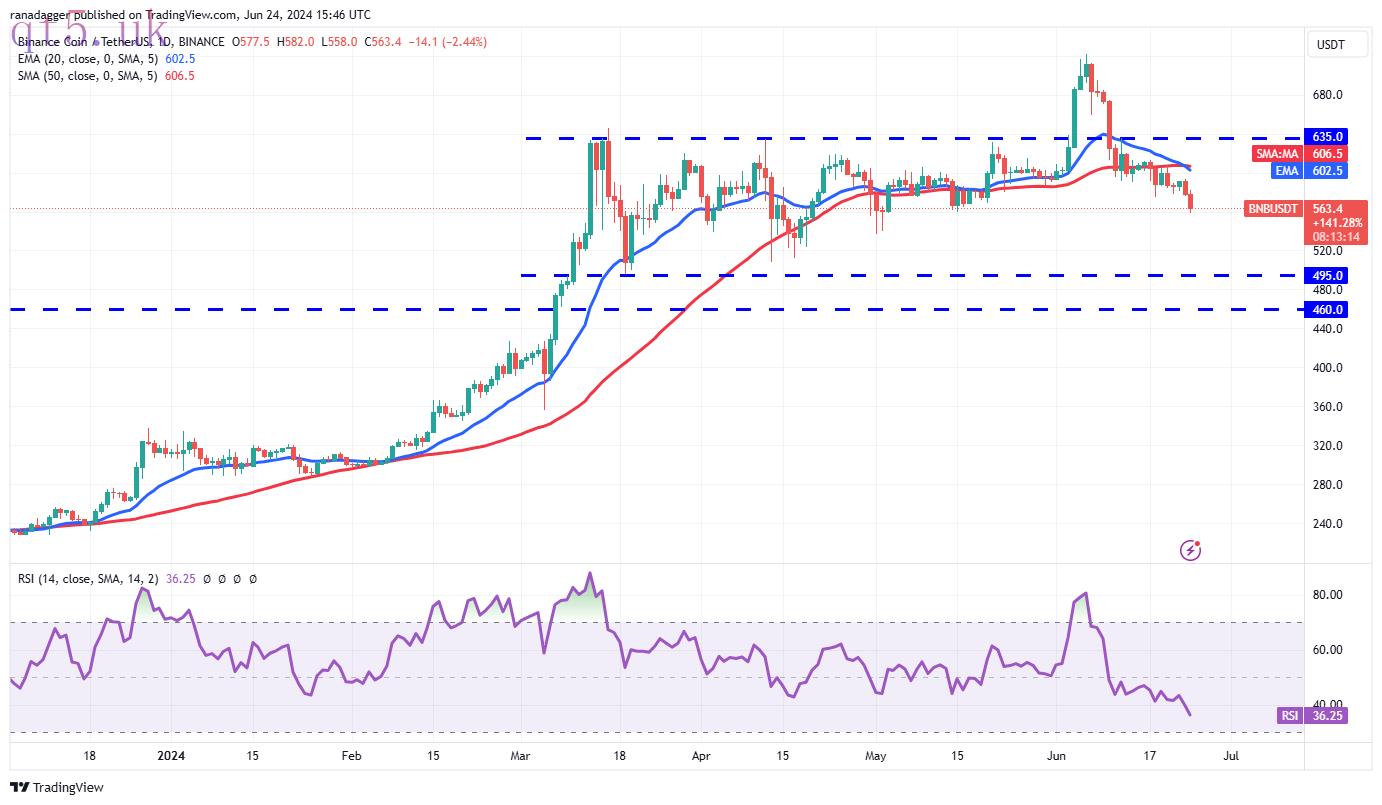Click the 240.0 price axis label
Image resolution: width=1382 pixels, height=805 pixels.
tap(1327, 524)
